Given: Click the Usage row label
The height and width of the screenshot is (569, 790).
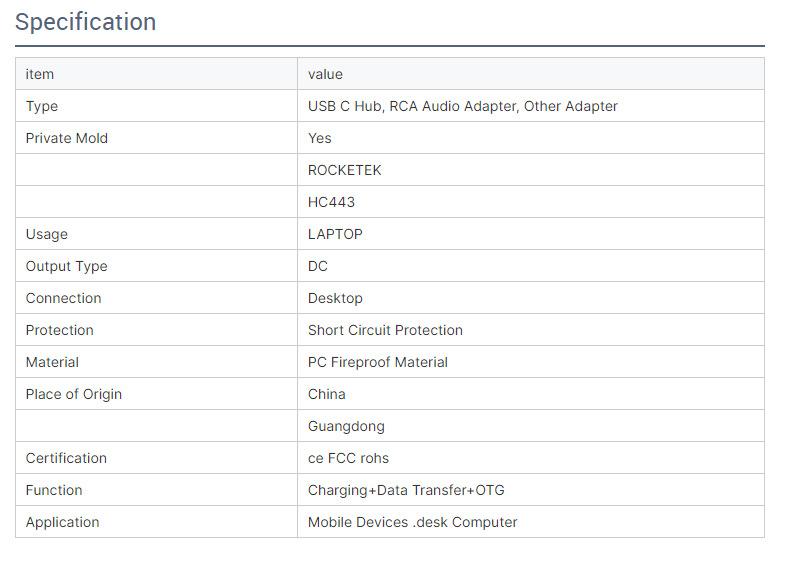Looking at the screenshot, I should (47, 234).
